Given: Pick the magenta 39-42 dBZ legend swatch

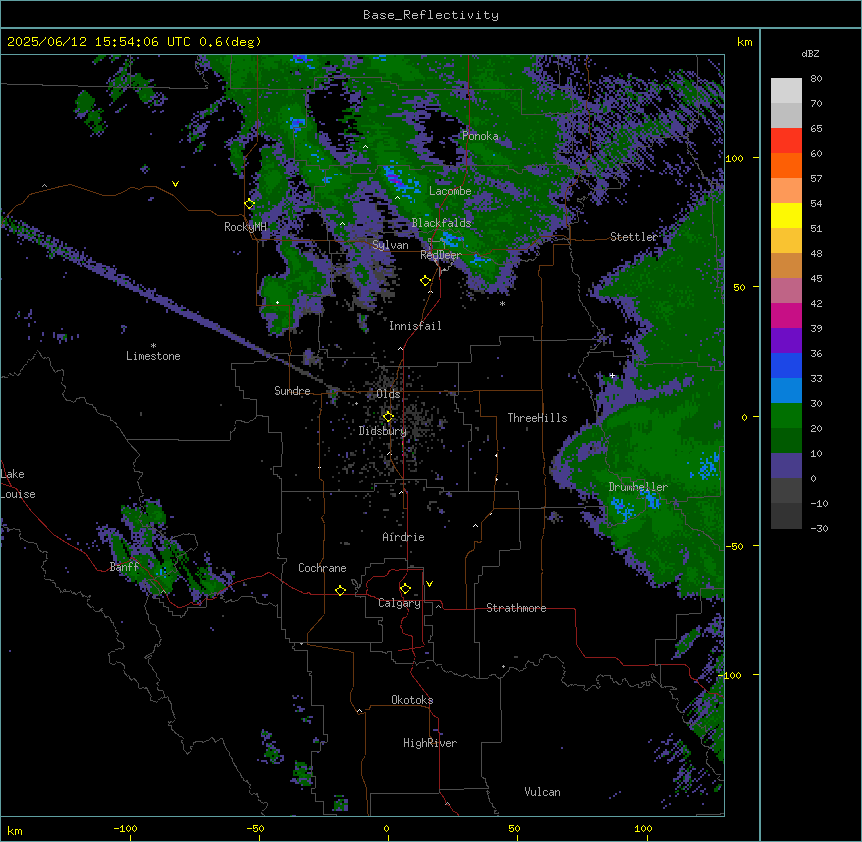Looking at the screenshot, I should (x=786, y=315).
